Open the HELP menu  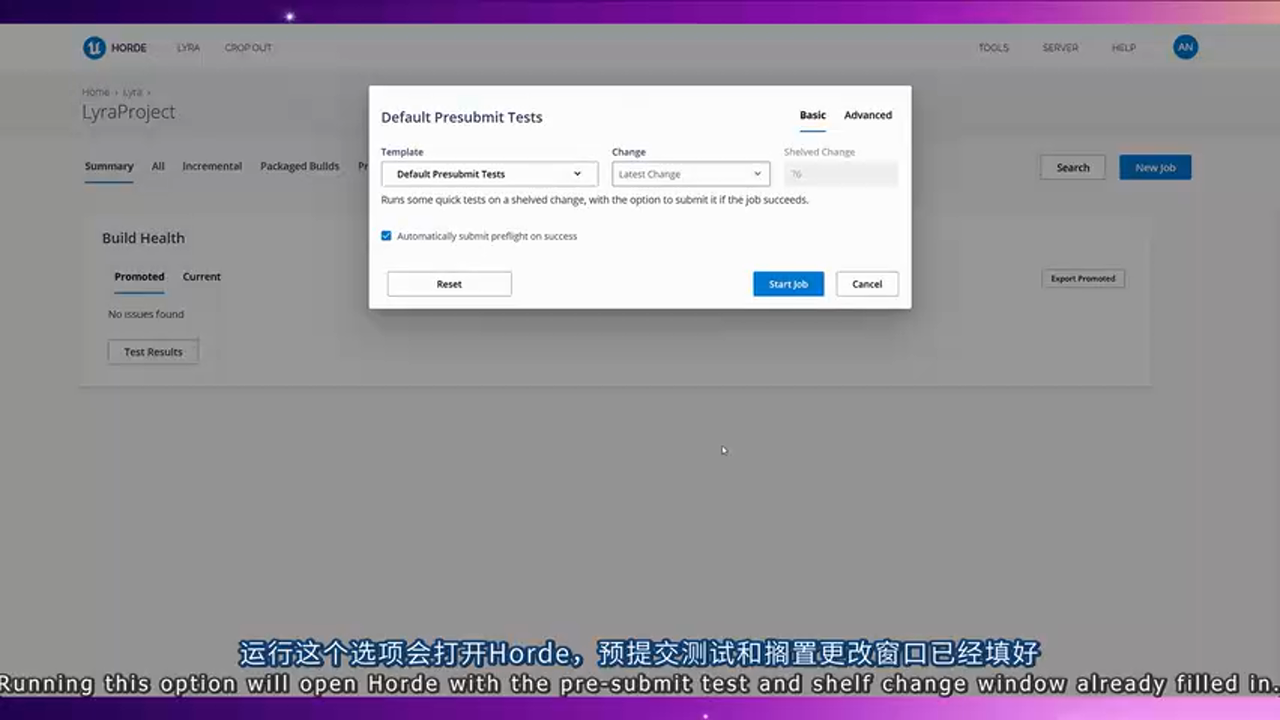[x=1123, y=47]
